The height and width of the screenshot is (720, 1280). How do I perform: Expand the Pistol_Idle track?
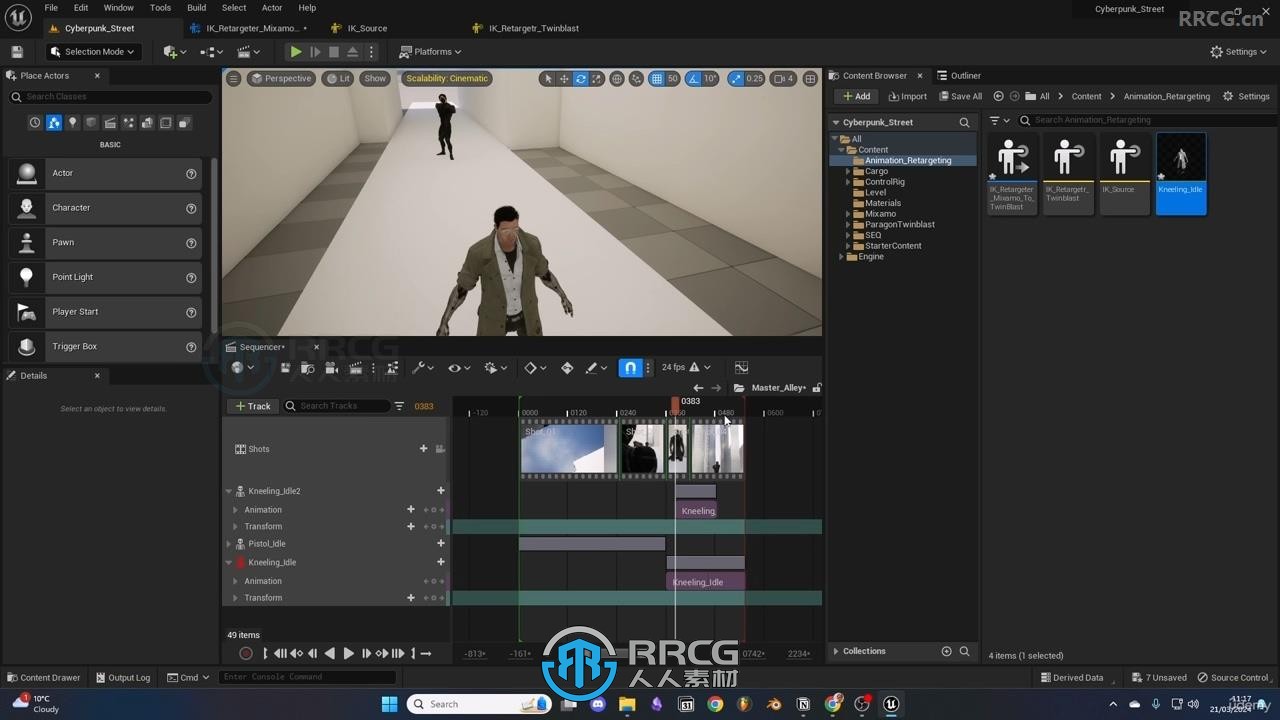(x=228, y=544)
